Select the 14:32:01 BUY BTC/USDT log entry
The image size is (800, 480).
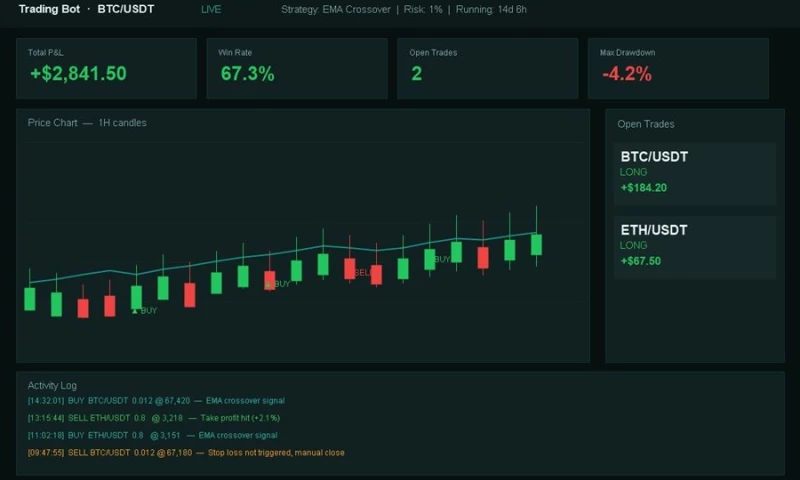point(156,401)
